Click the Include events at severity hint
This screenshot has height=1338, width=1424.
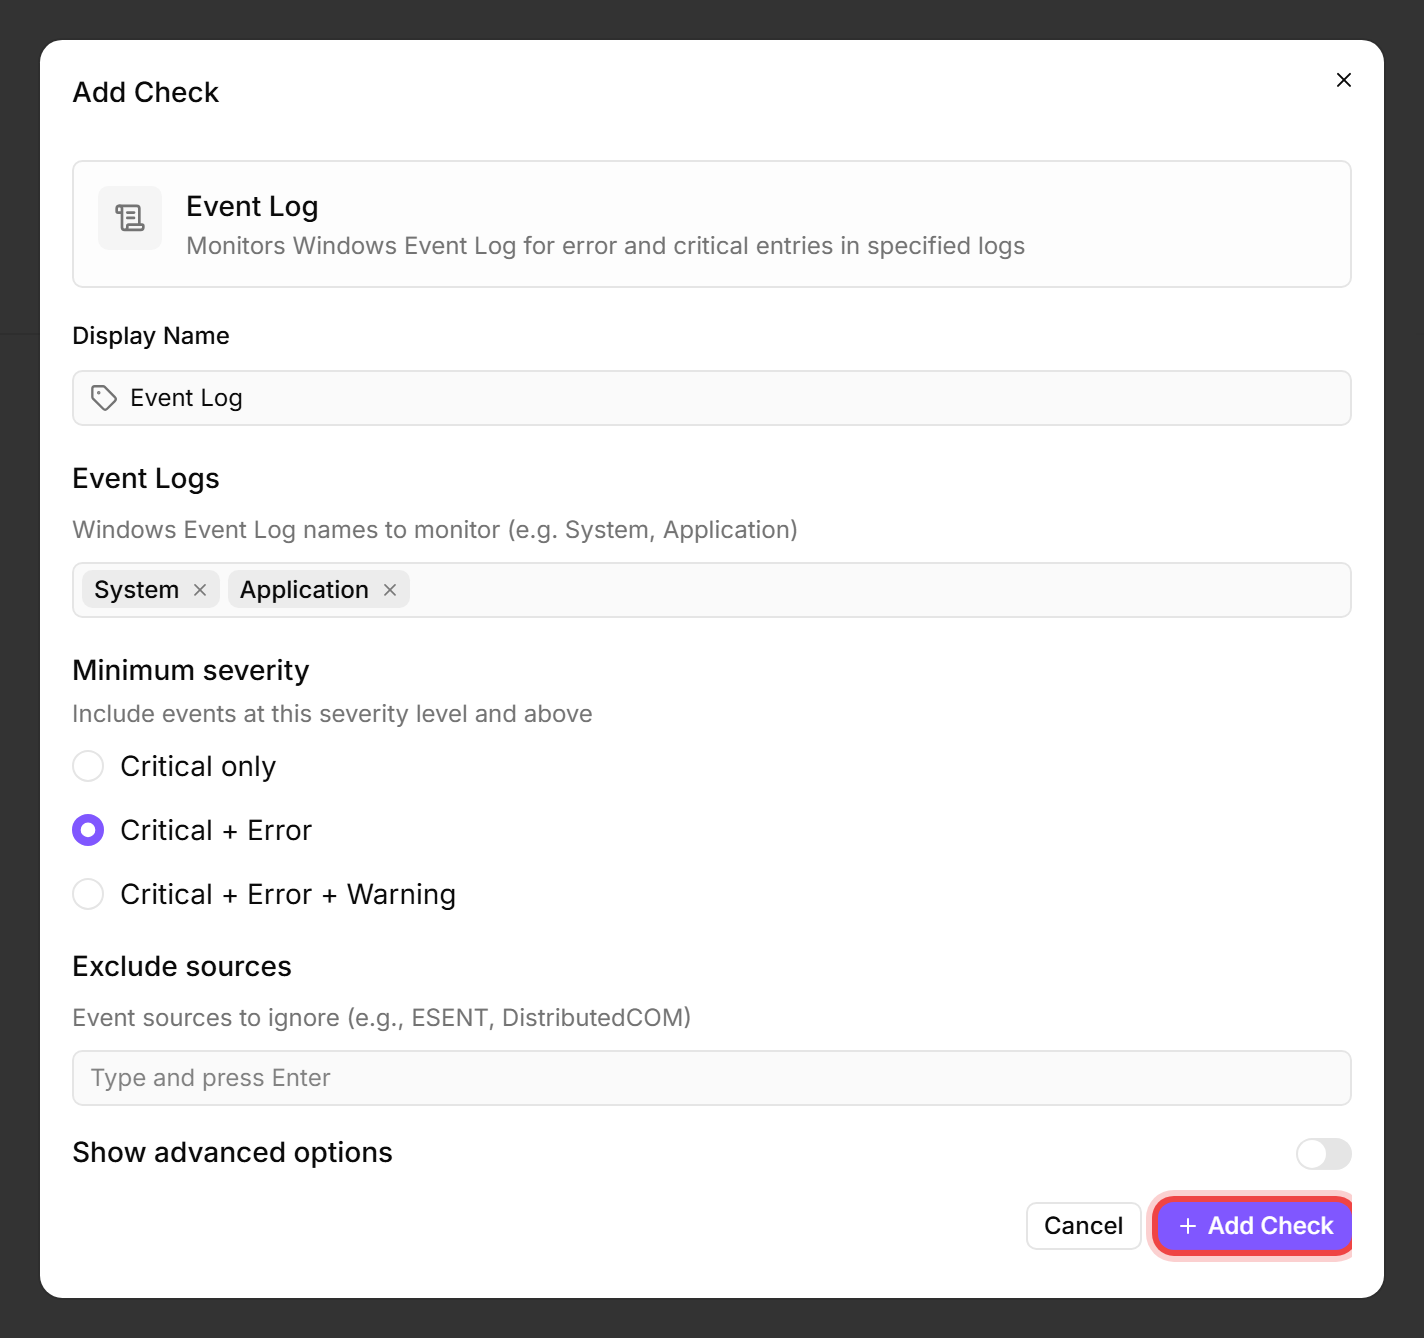click(x=333, y=714)
